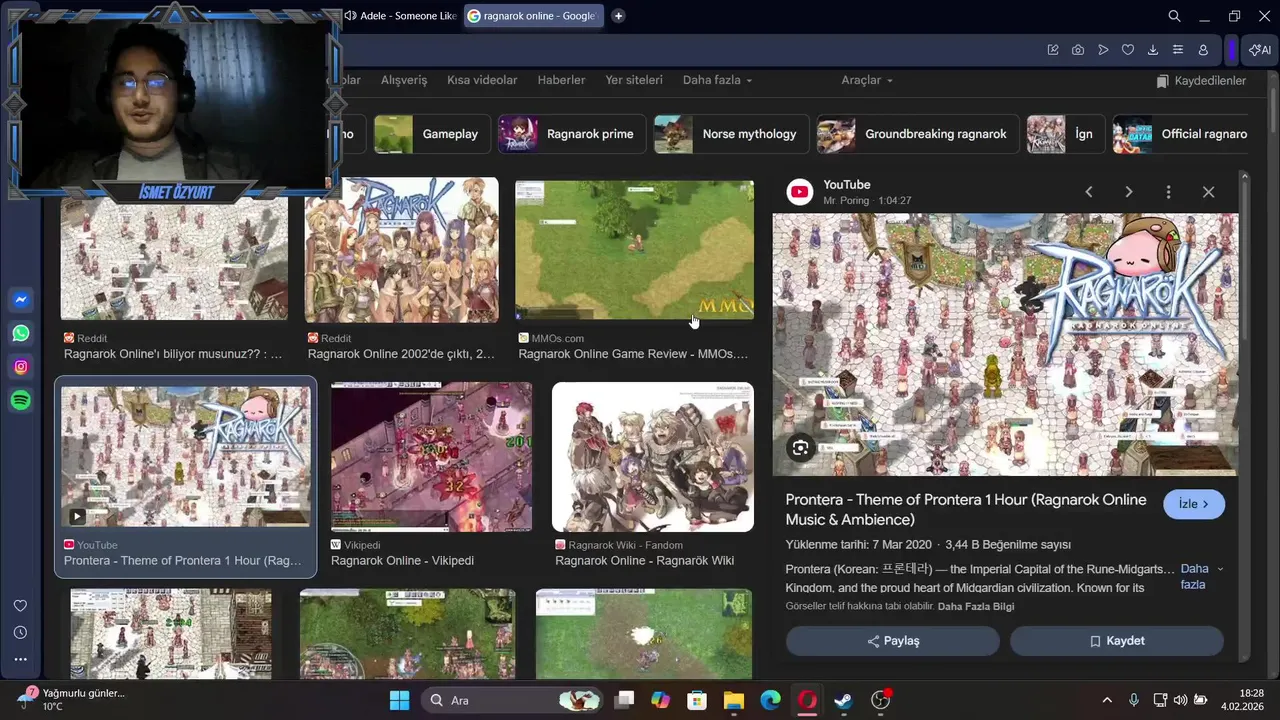Click the tab search magnifier icon
Viewport: 1280px width, 720px height.
coord(1175,16)
